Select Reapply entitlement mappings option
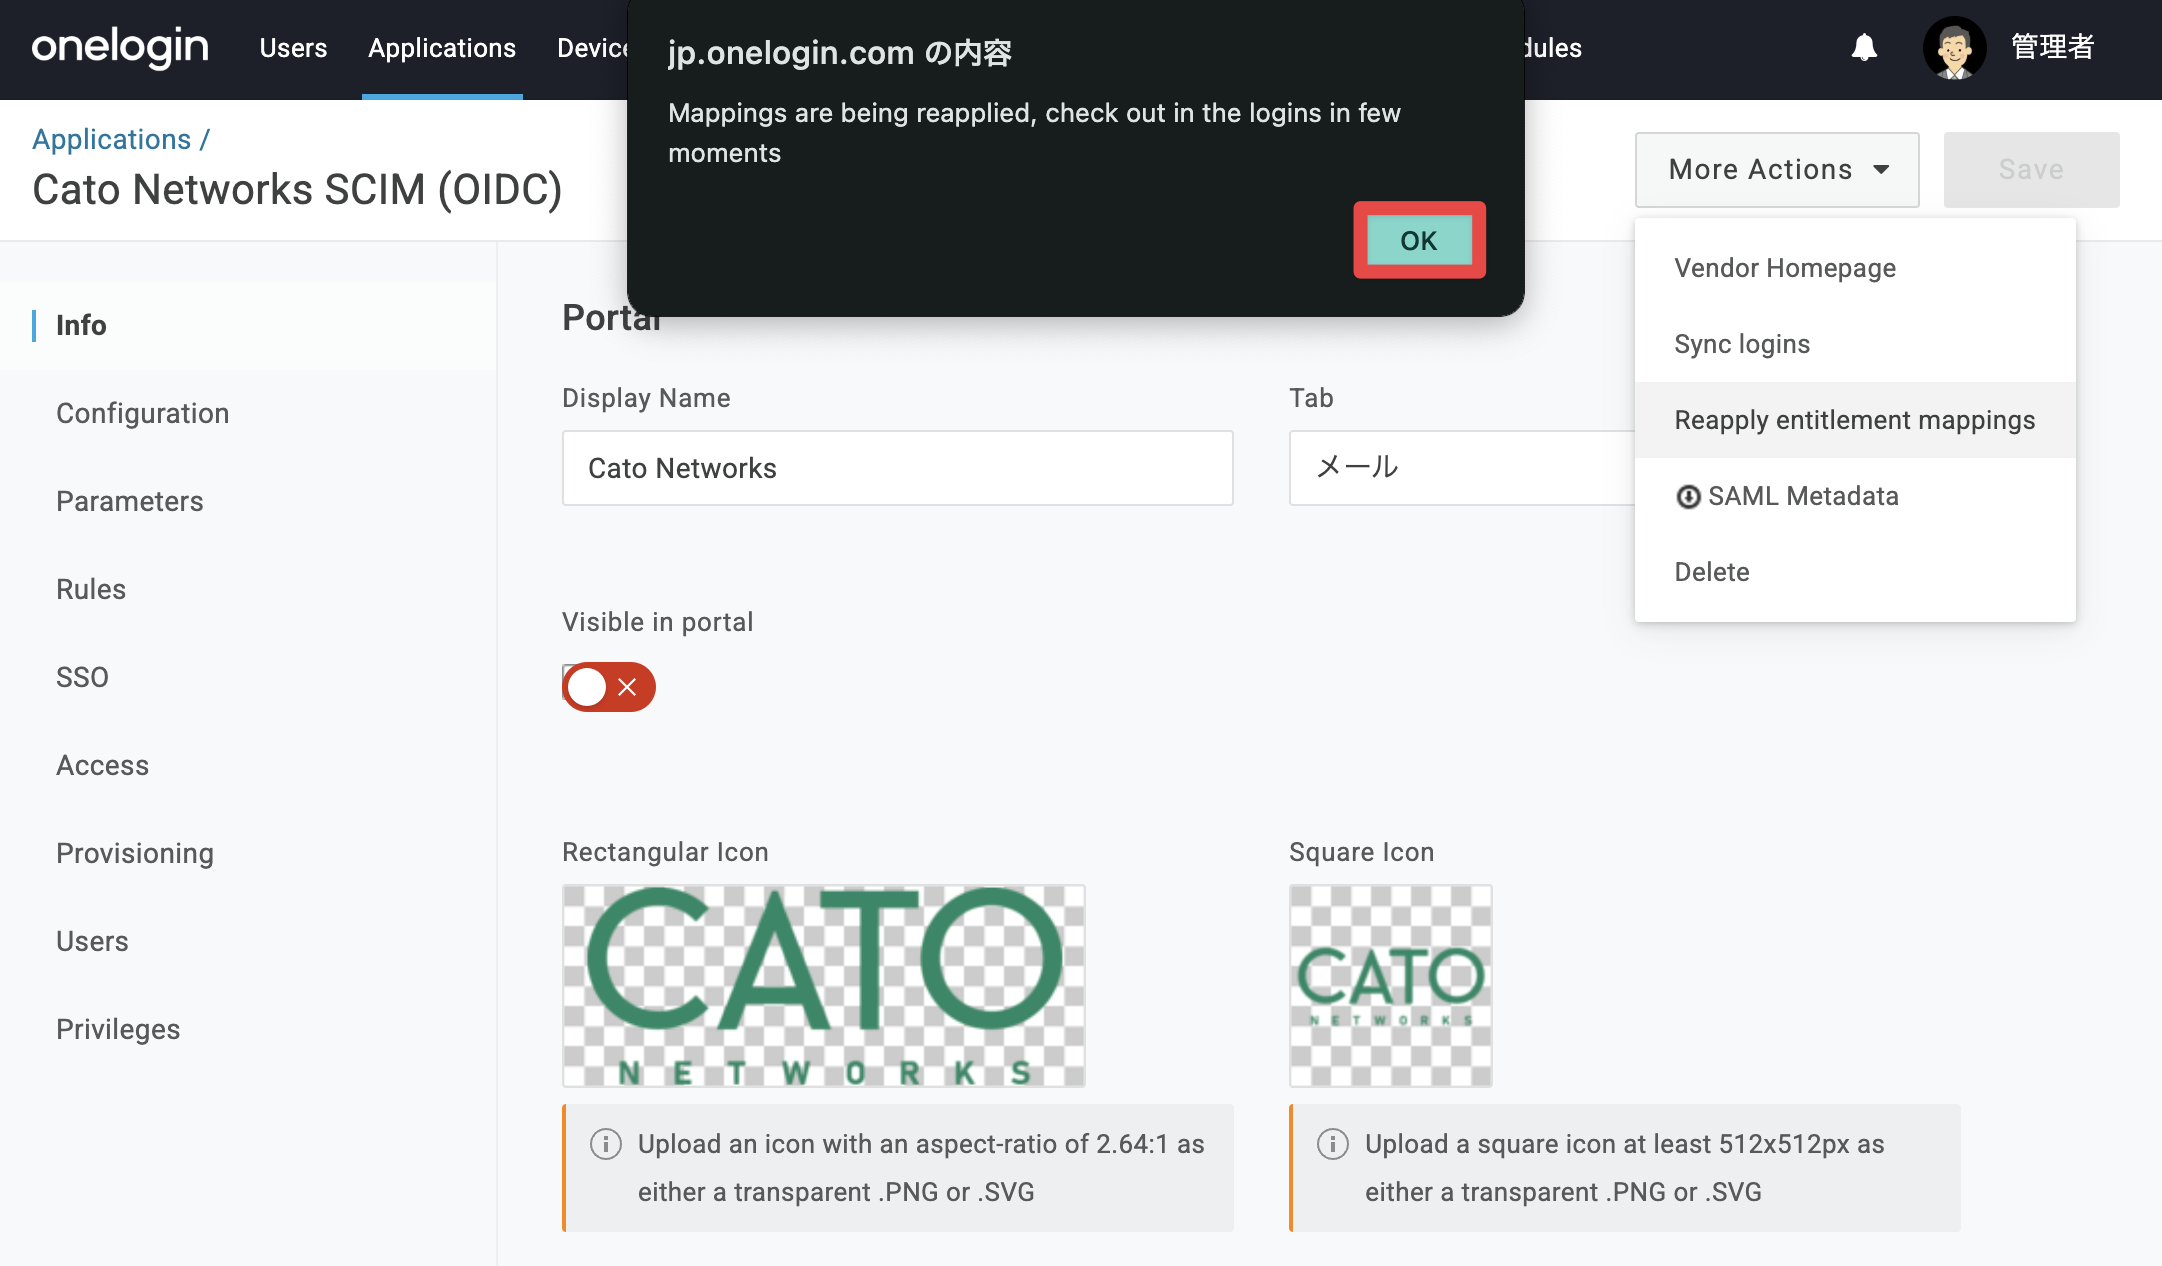This screenshot has width=2162, height=1266. coord(1855,420)
